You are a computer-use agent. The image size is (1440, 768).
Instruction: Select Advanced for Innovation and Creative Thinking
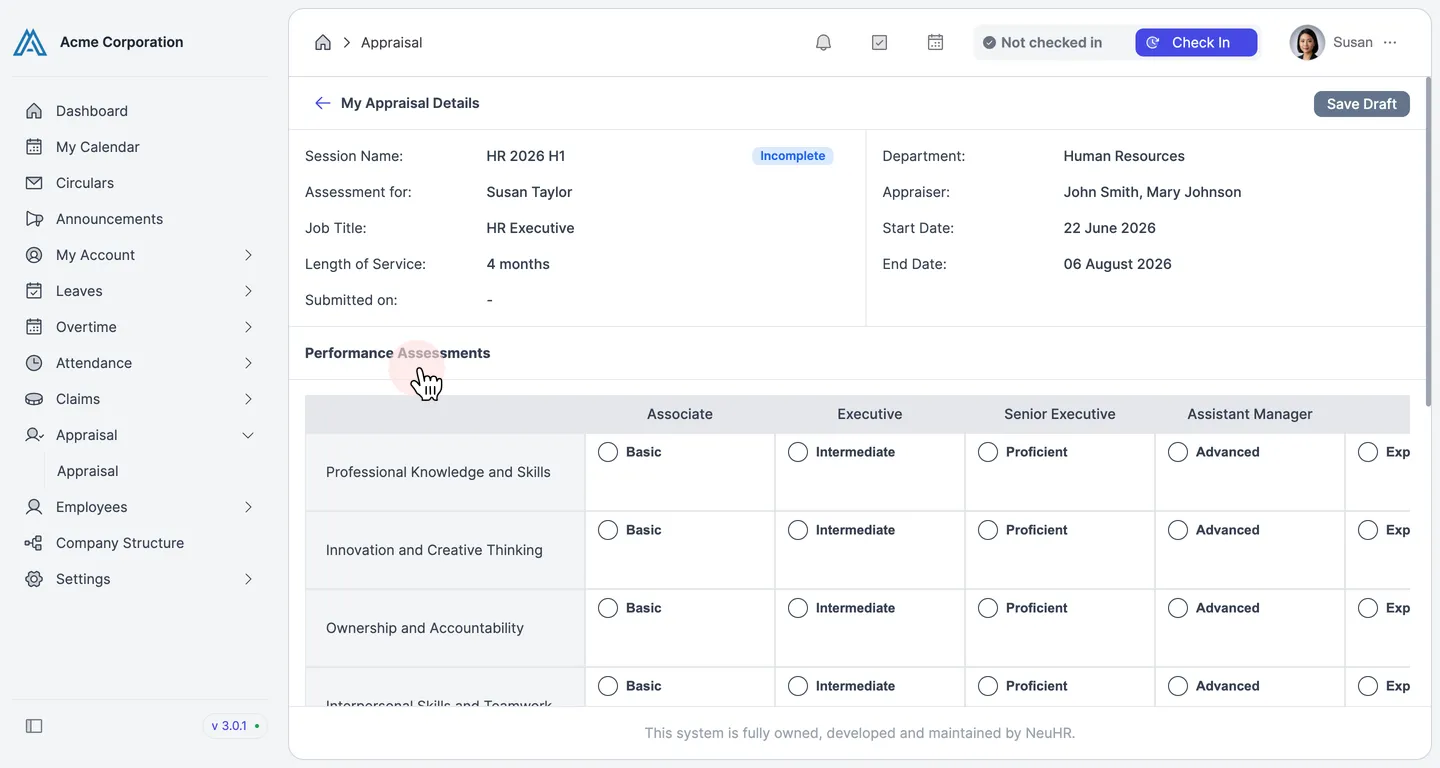(1178, 530)
